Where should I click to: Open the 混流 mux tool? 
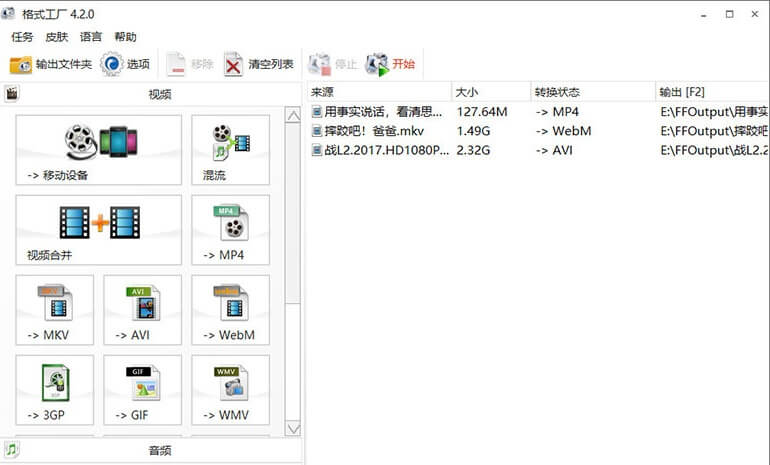230,150
